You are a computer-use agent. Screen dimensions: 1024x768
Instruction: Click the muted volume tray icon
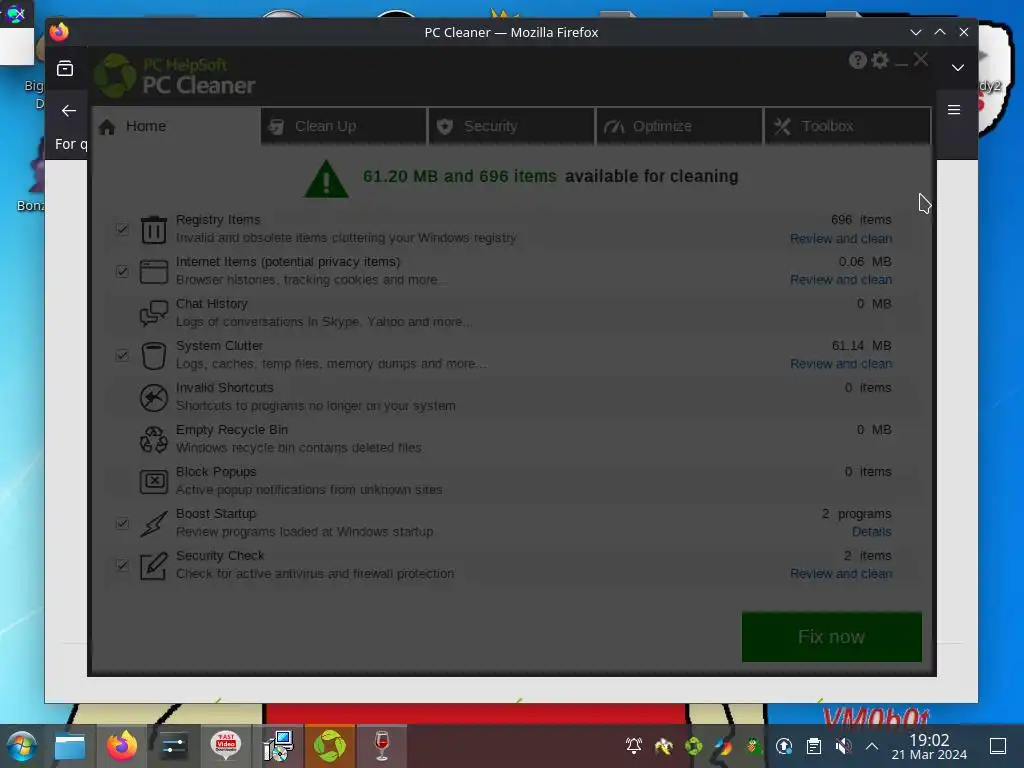pos(843,746)
